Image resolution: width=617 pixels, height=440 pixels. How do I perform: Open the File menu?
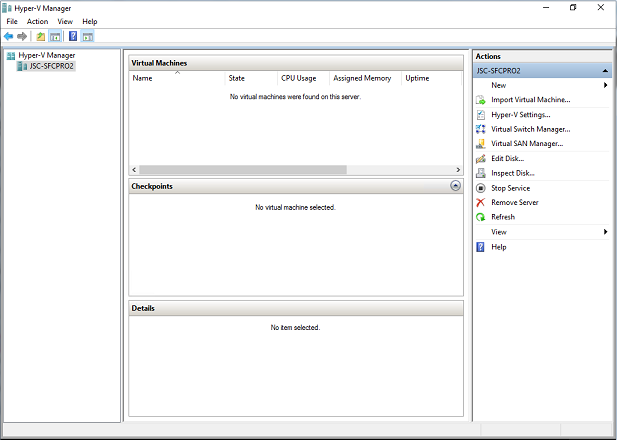(x=12, y=22)
